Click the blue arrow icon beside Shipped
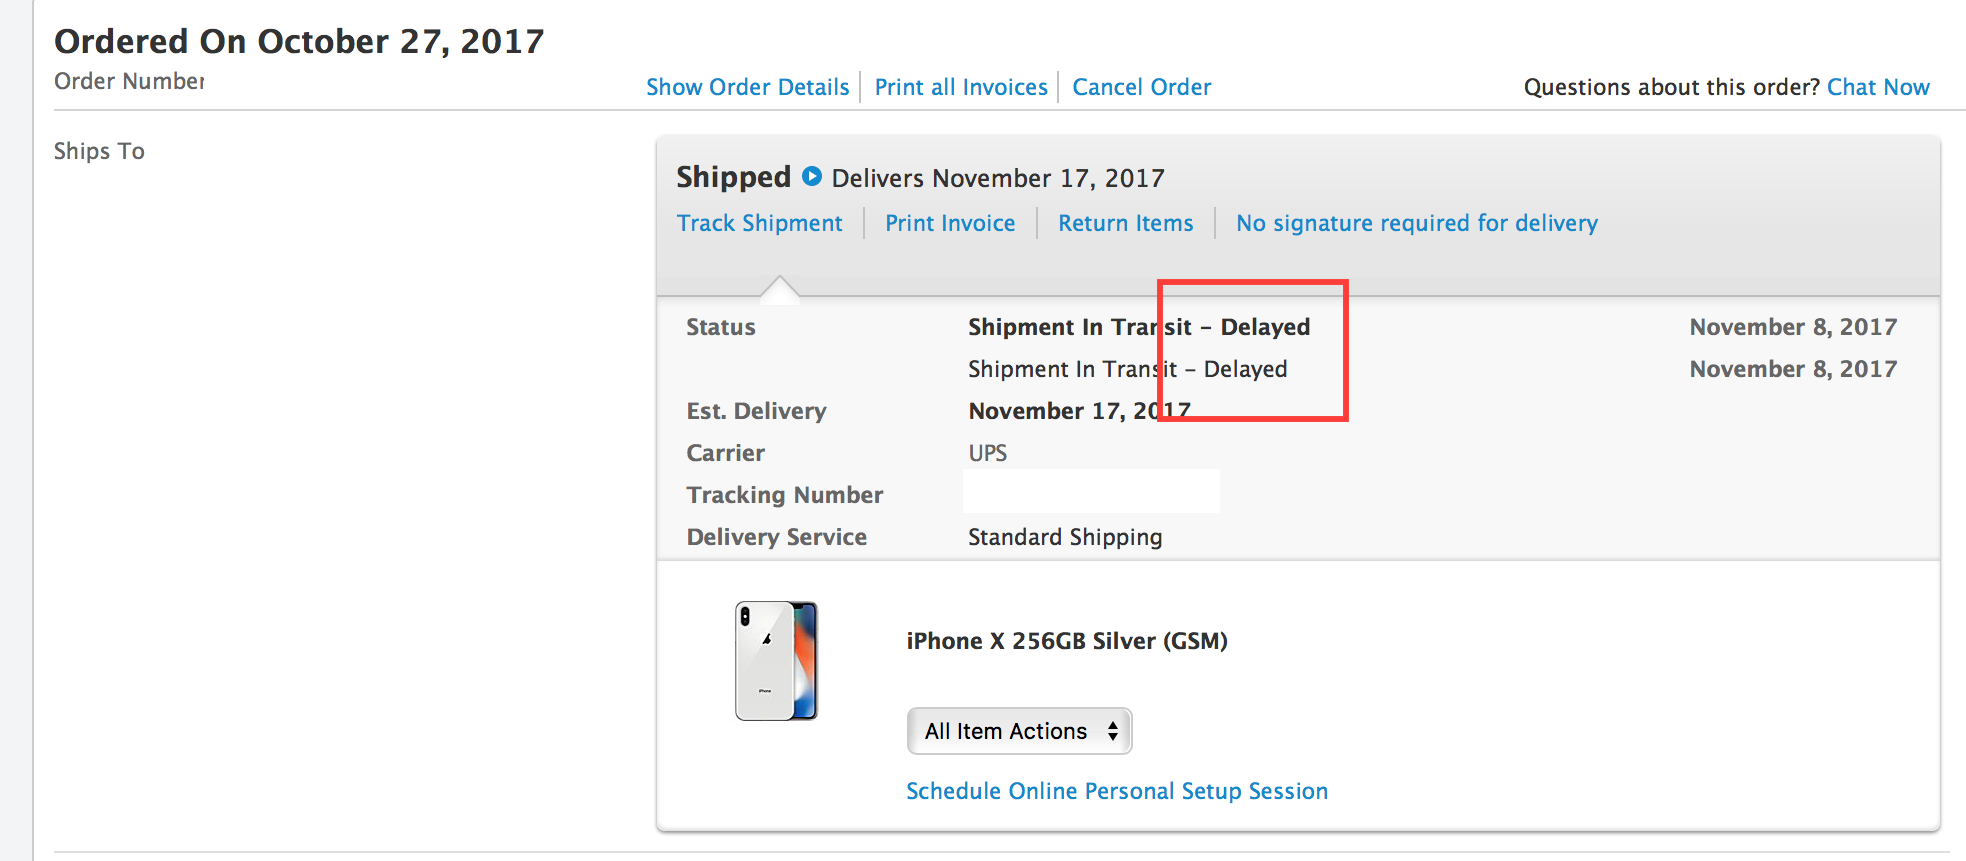1966x861 pixels. pyautogui.click(x=812, y=177)
